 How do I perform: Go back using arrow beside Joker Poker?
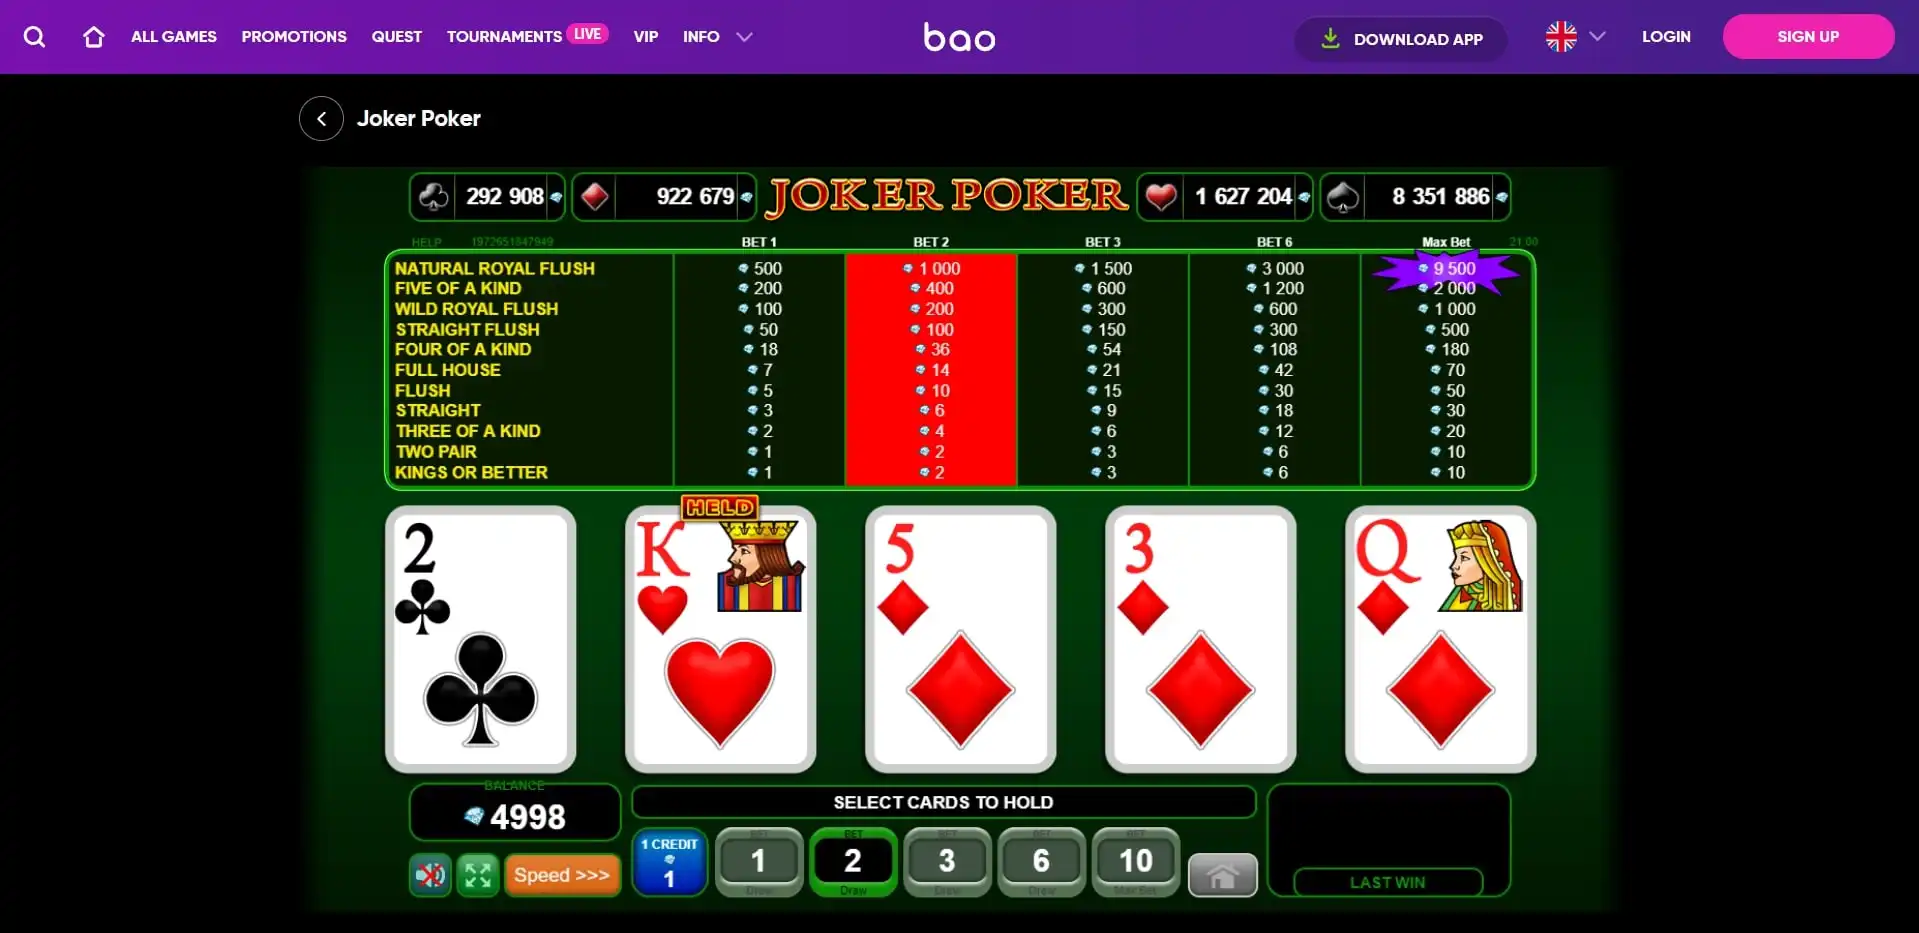click(321, 119)
